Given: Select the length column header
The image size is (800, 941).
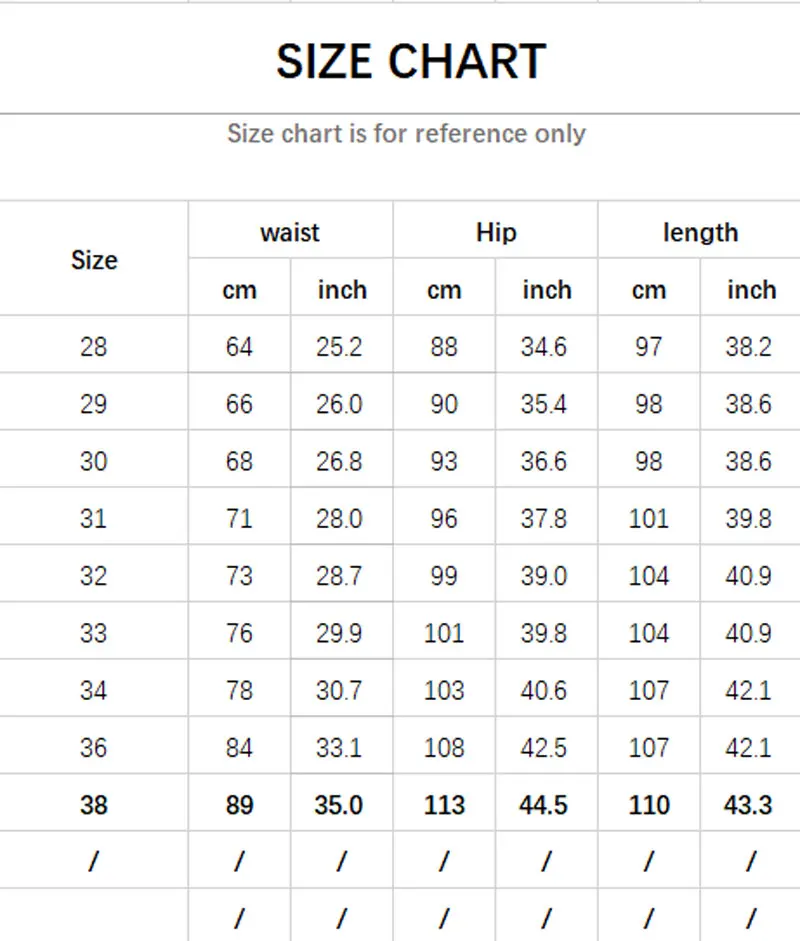Looking at the screenshot, I should 700,233.
